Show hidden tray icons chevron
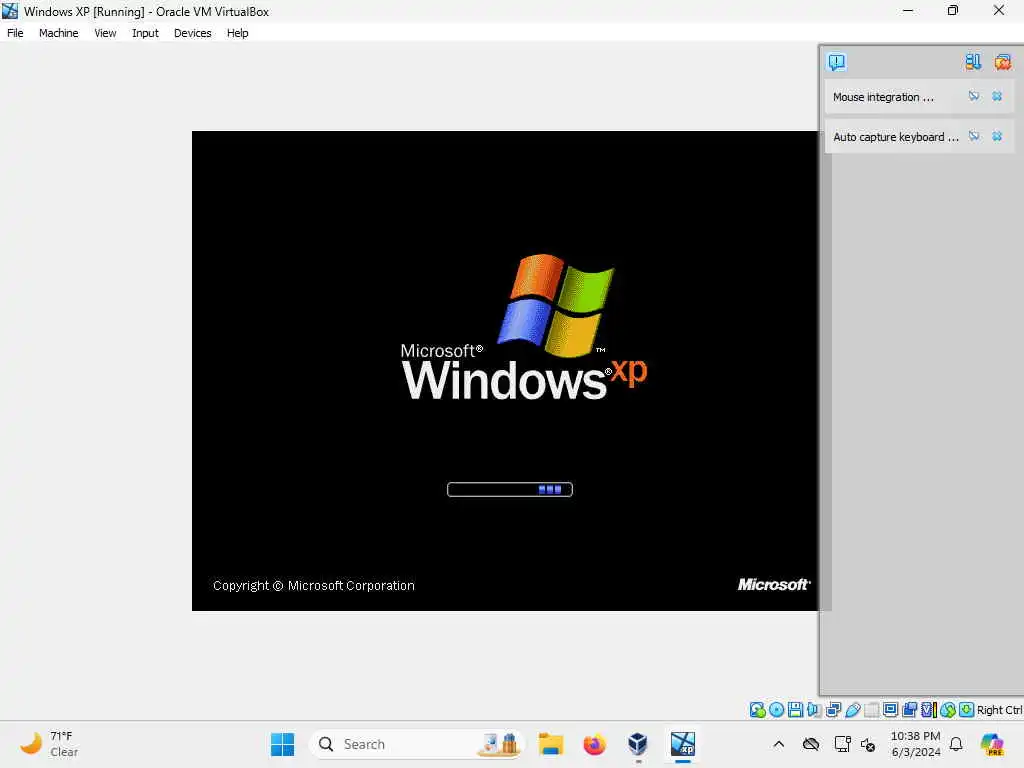1024x768 pixels. (x=778, y=744)
